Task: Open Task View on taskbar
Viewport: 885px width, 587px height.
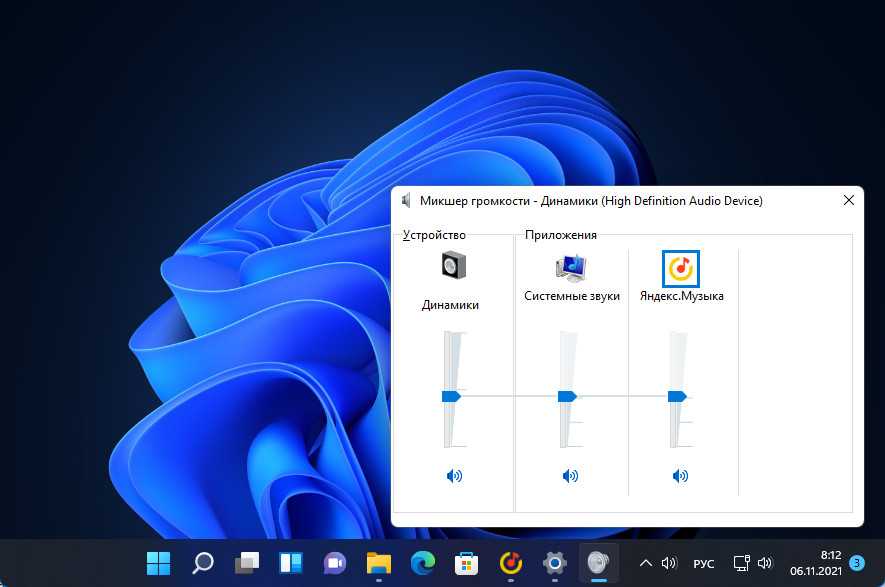Action: pyautogui.click(x=247, y=563)
